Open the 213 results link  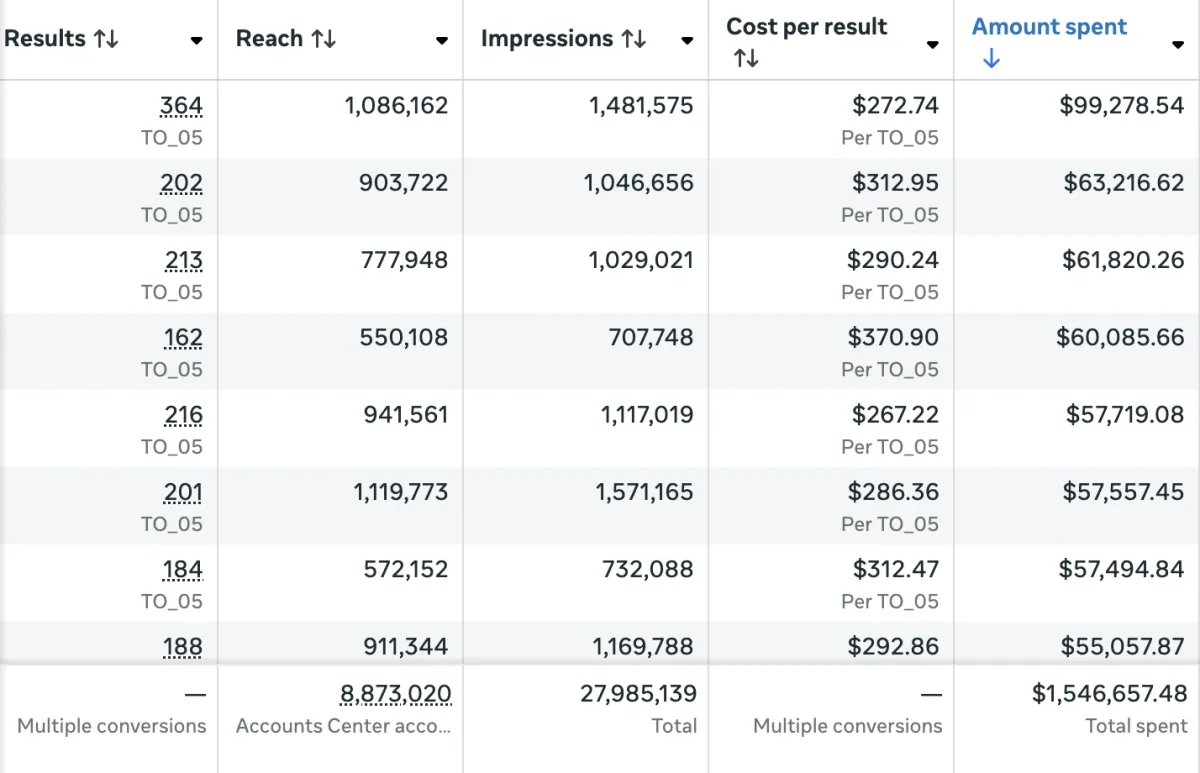click(184, 261)
